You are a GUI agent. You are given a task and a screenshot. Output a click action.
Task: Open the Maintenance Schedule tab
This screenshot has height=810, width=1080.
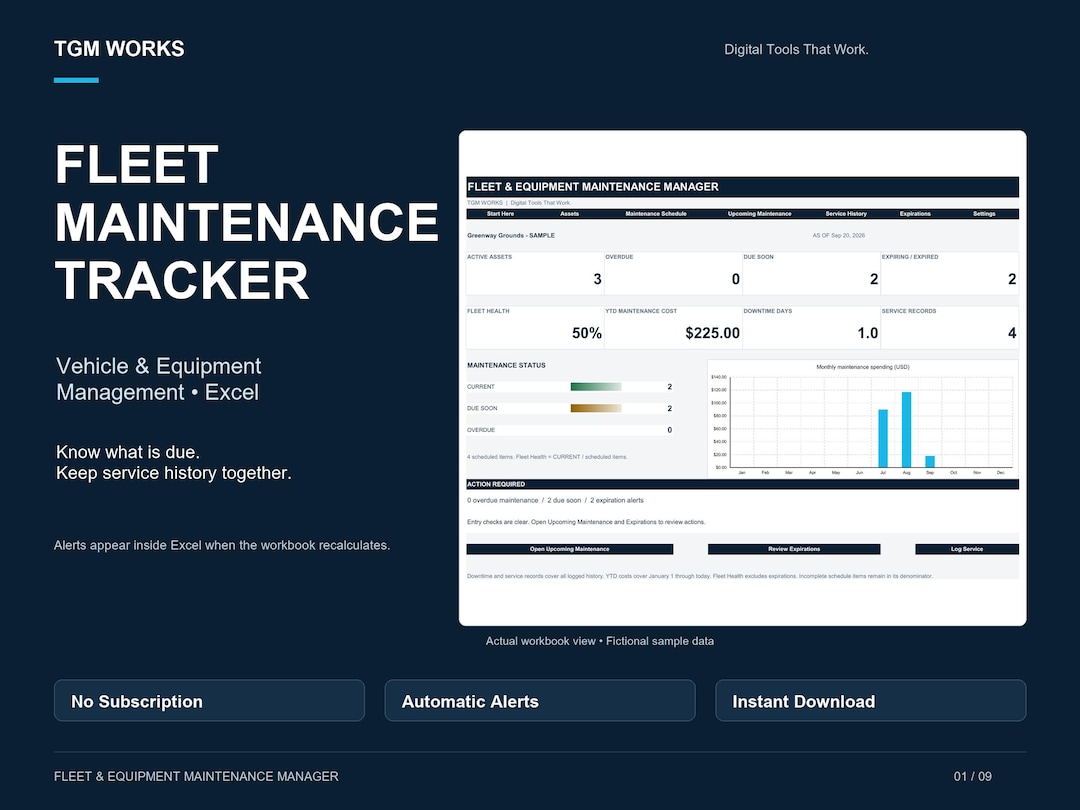656,214
